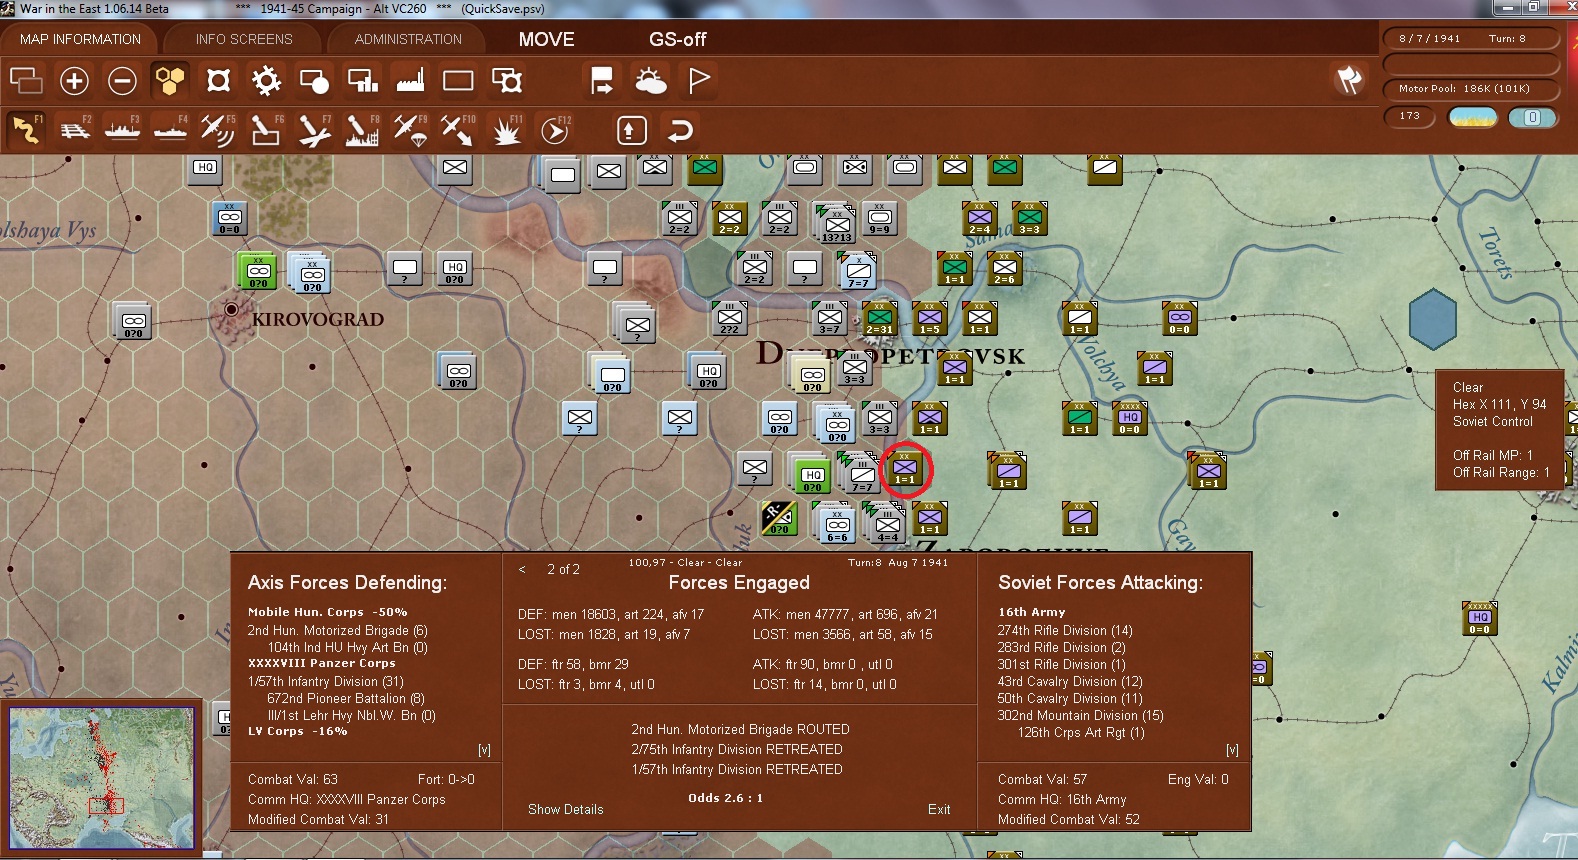Click 2nd Hun. Motorized Brigade (6) entry

(x=337, y=630)
